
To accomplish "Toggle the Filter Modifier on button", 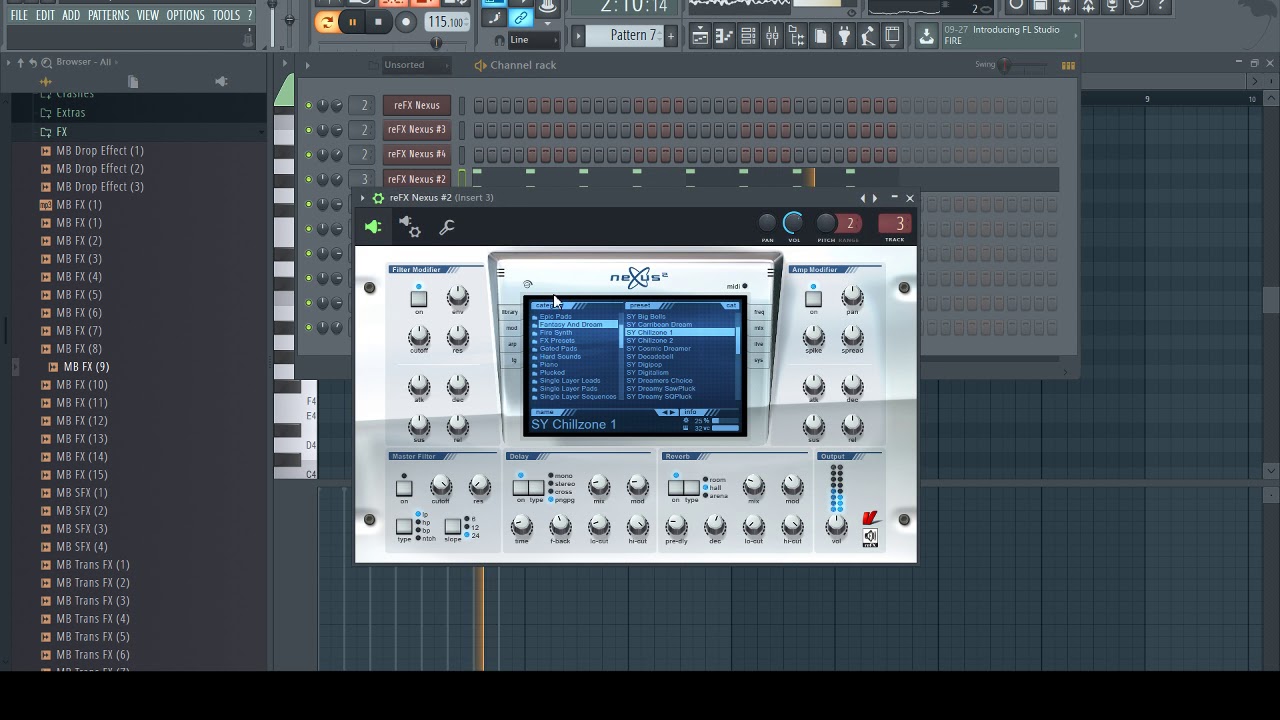I will pyautogui.click(x=418, y=298).
